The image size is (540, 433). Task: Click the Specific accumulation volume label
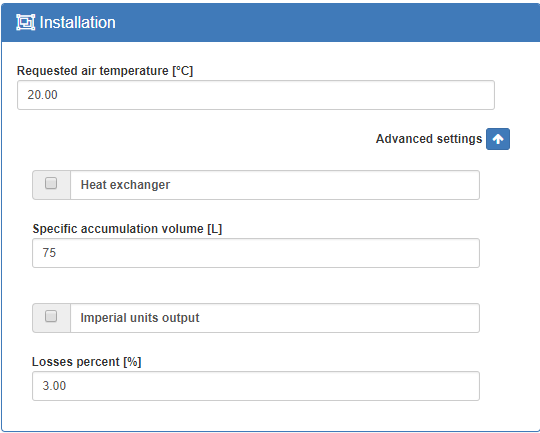(x=127, y=229)
